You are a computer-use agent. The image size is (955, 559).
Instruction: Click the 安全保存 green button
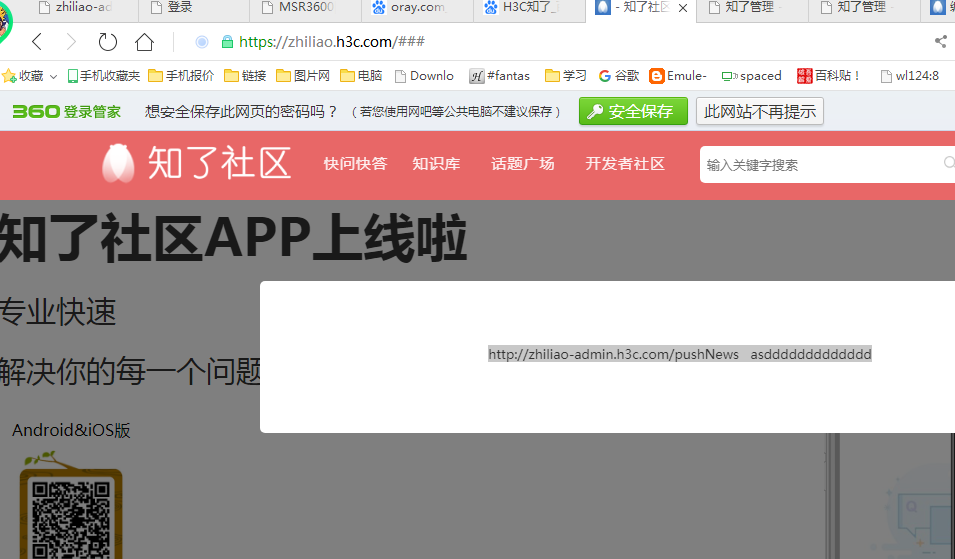[x=633, y=111]
